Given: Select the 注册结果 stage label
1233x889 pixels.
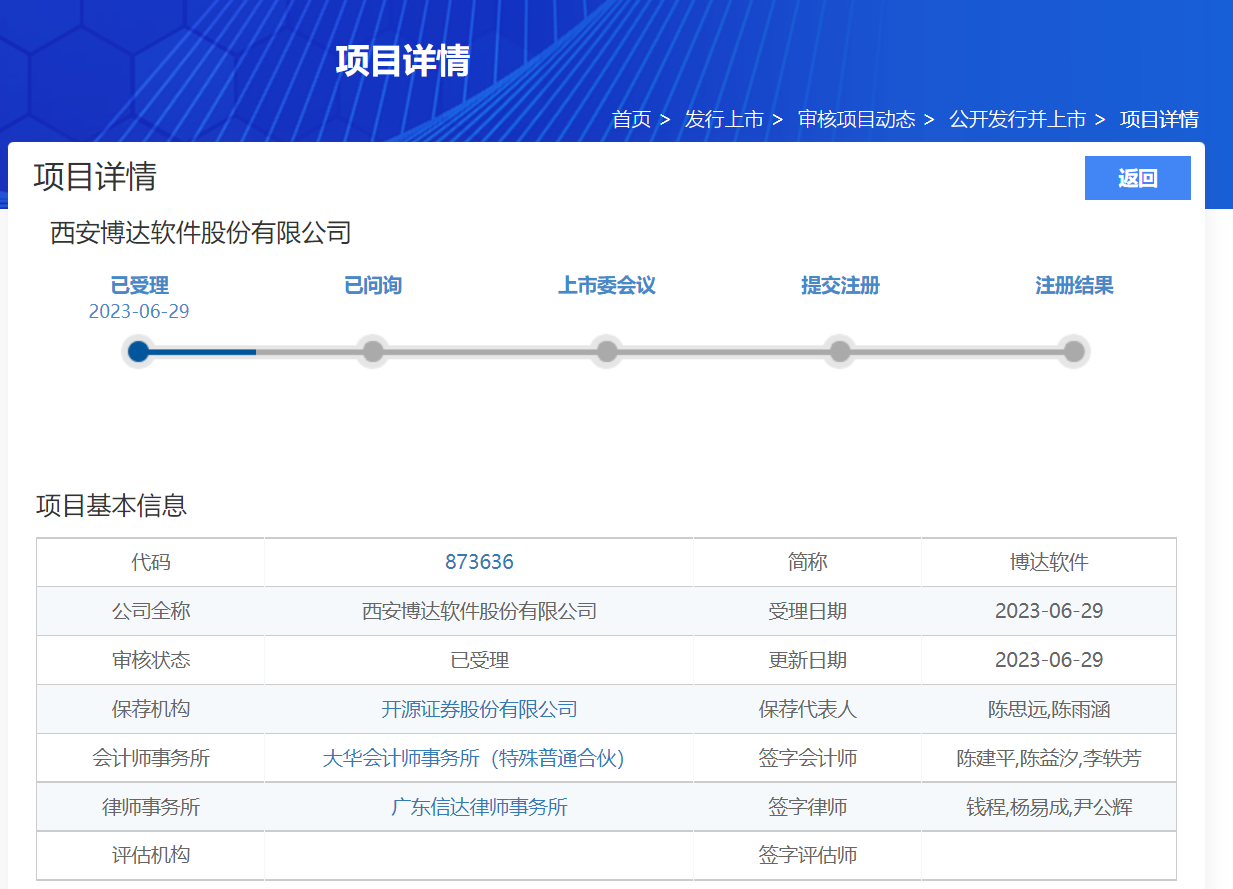Looking at the screenshot, I should 1074,286.
